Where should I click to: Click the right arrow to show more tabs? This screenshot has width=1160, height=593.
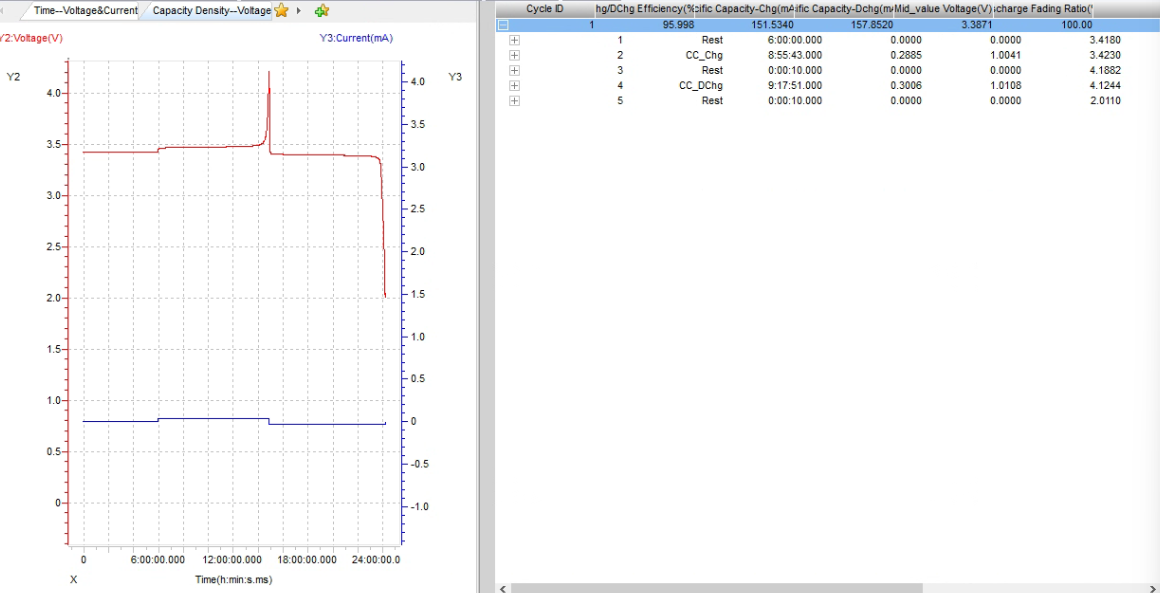click(299, 11)
